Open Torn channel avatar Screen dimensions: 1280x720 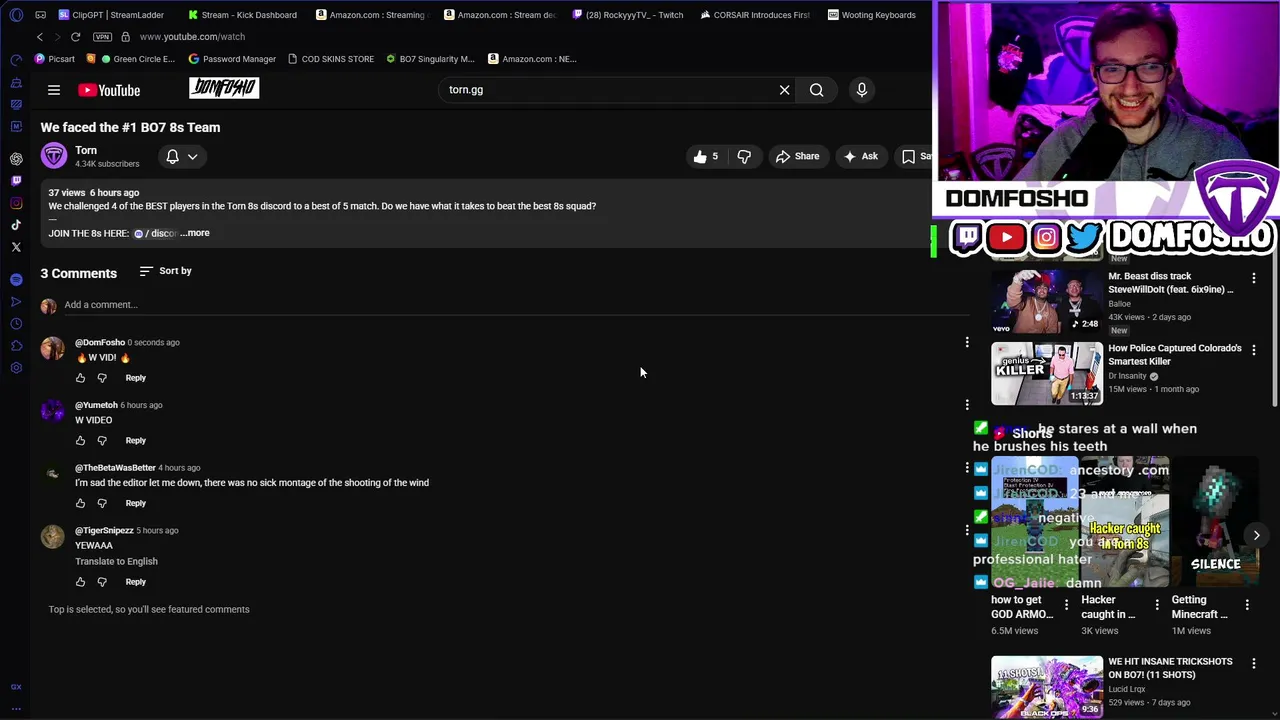click(x=54, y=156)
